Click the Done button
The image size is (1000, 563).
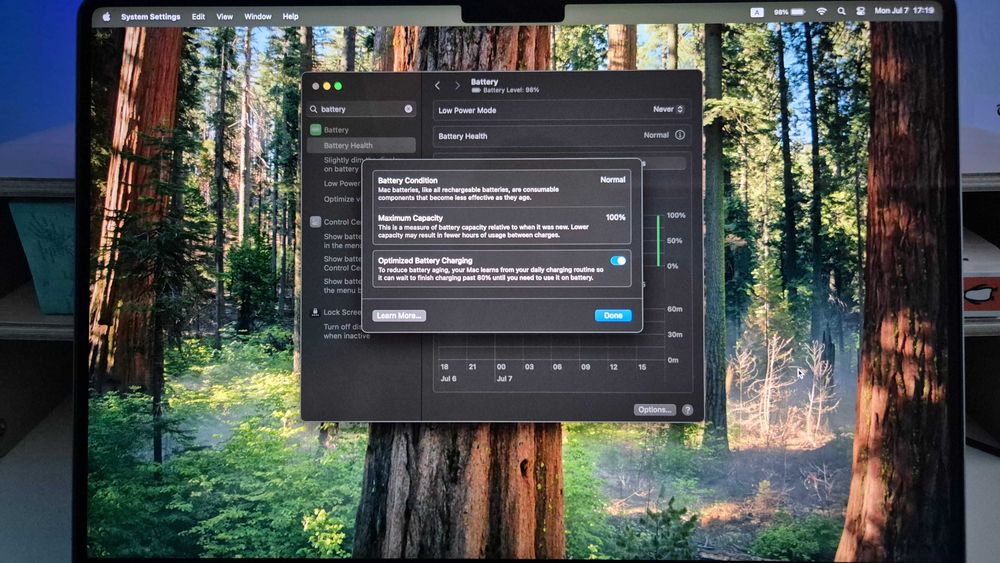coord(613,316)
